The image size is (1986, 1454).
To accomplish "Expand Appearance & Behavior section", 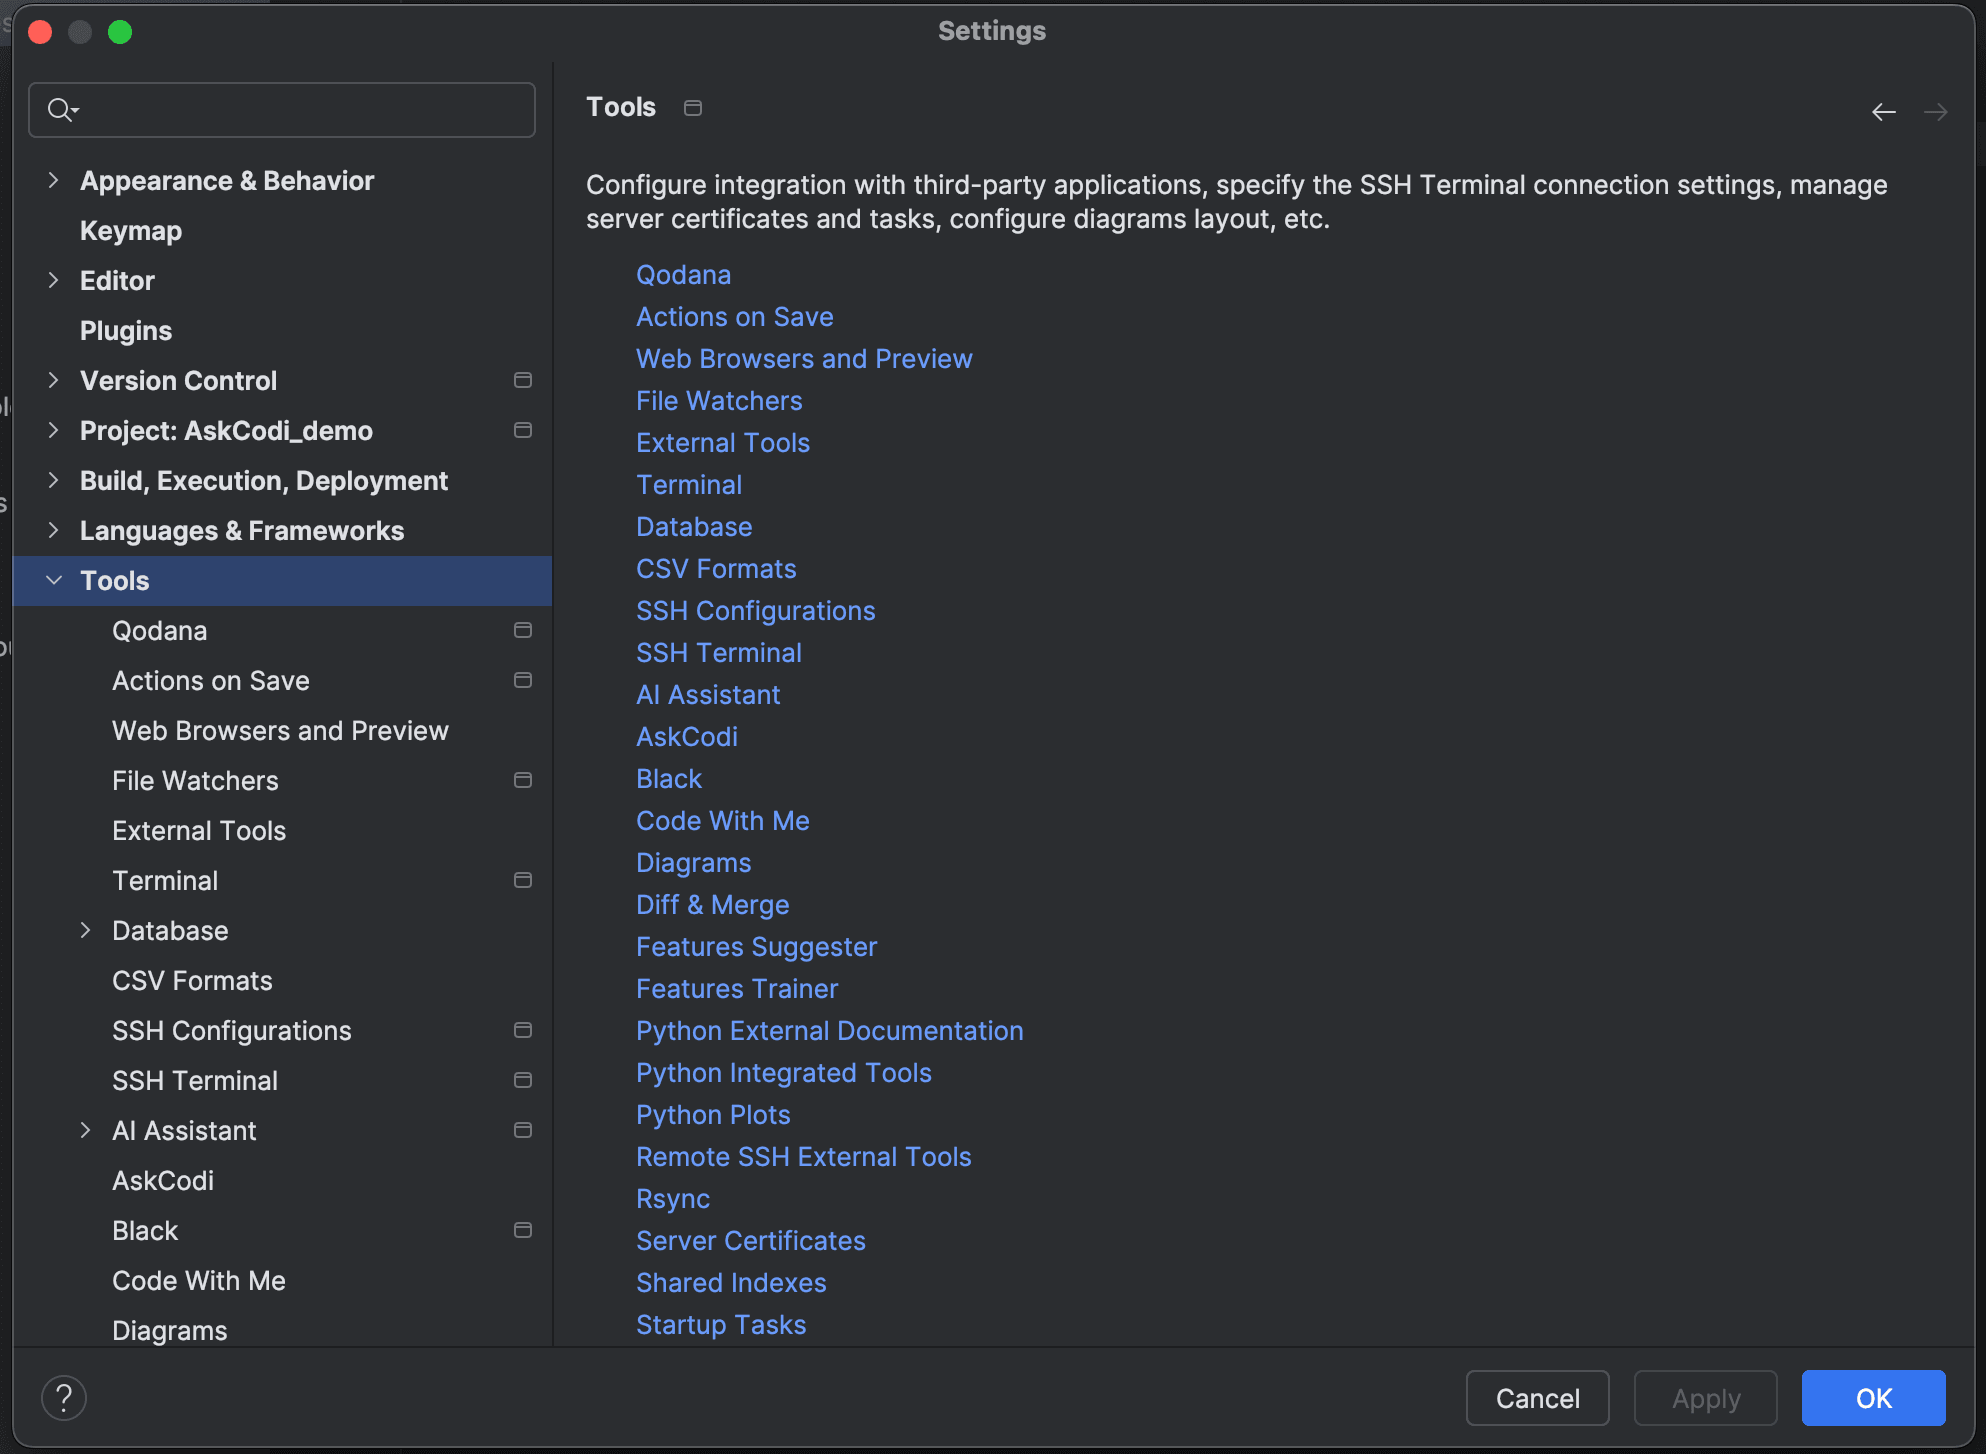I will 56,179.
